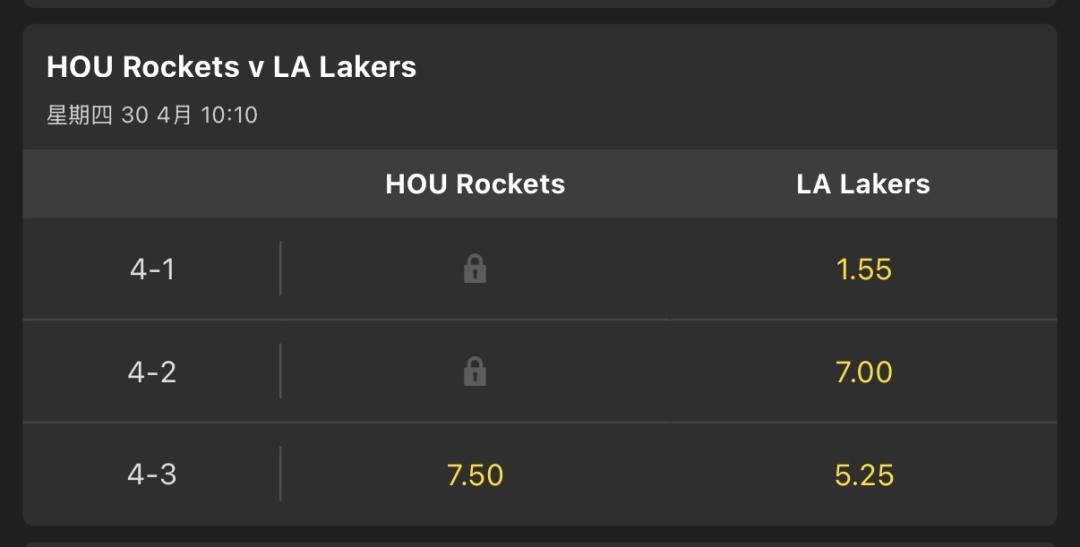Click the lock icon for Rockets 4-1
Image resolution: width=1080 pixels, height=547 pixels.
pos(475,269)
